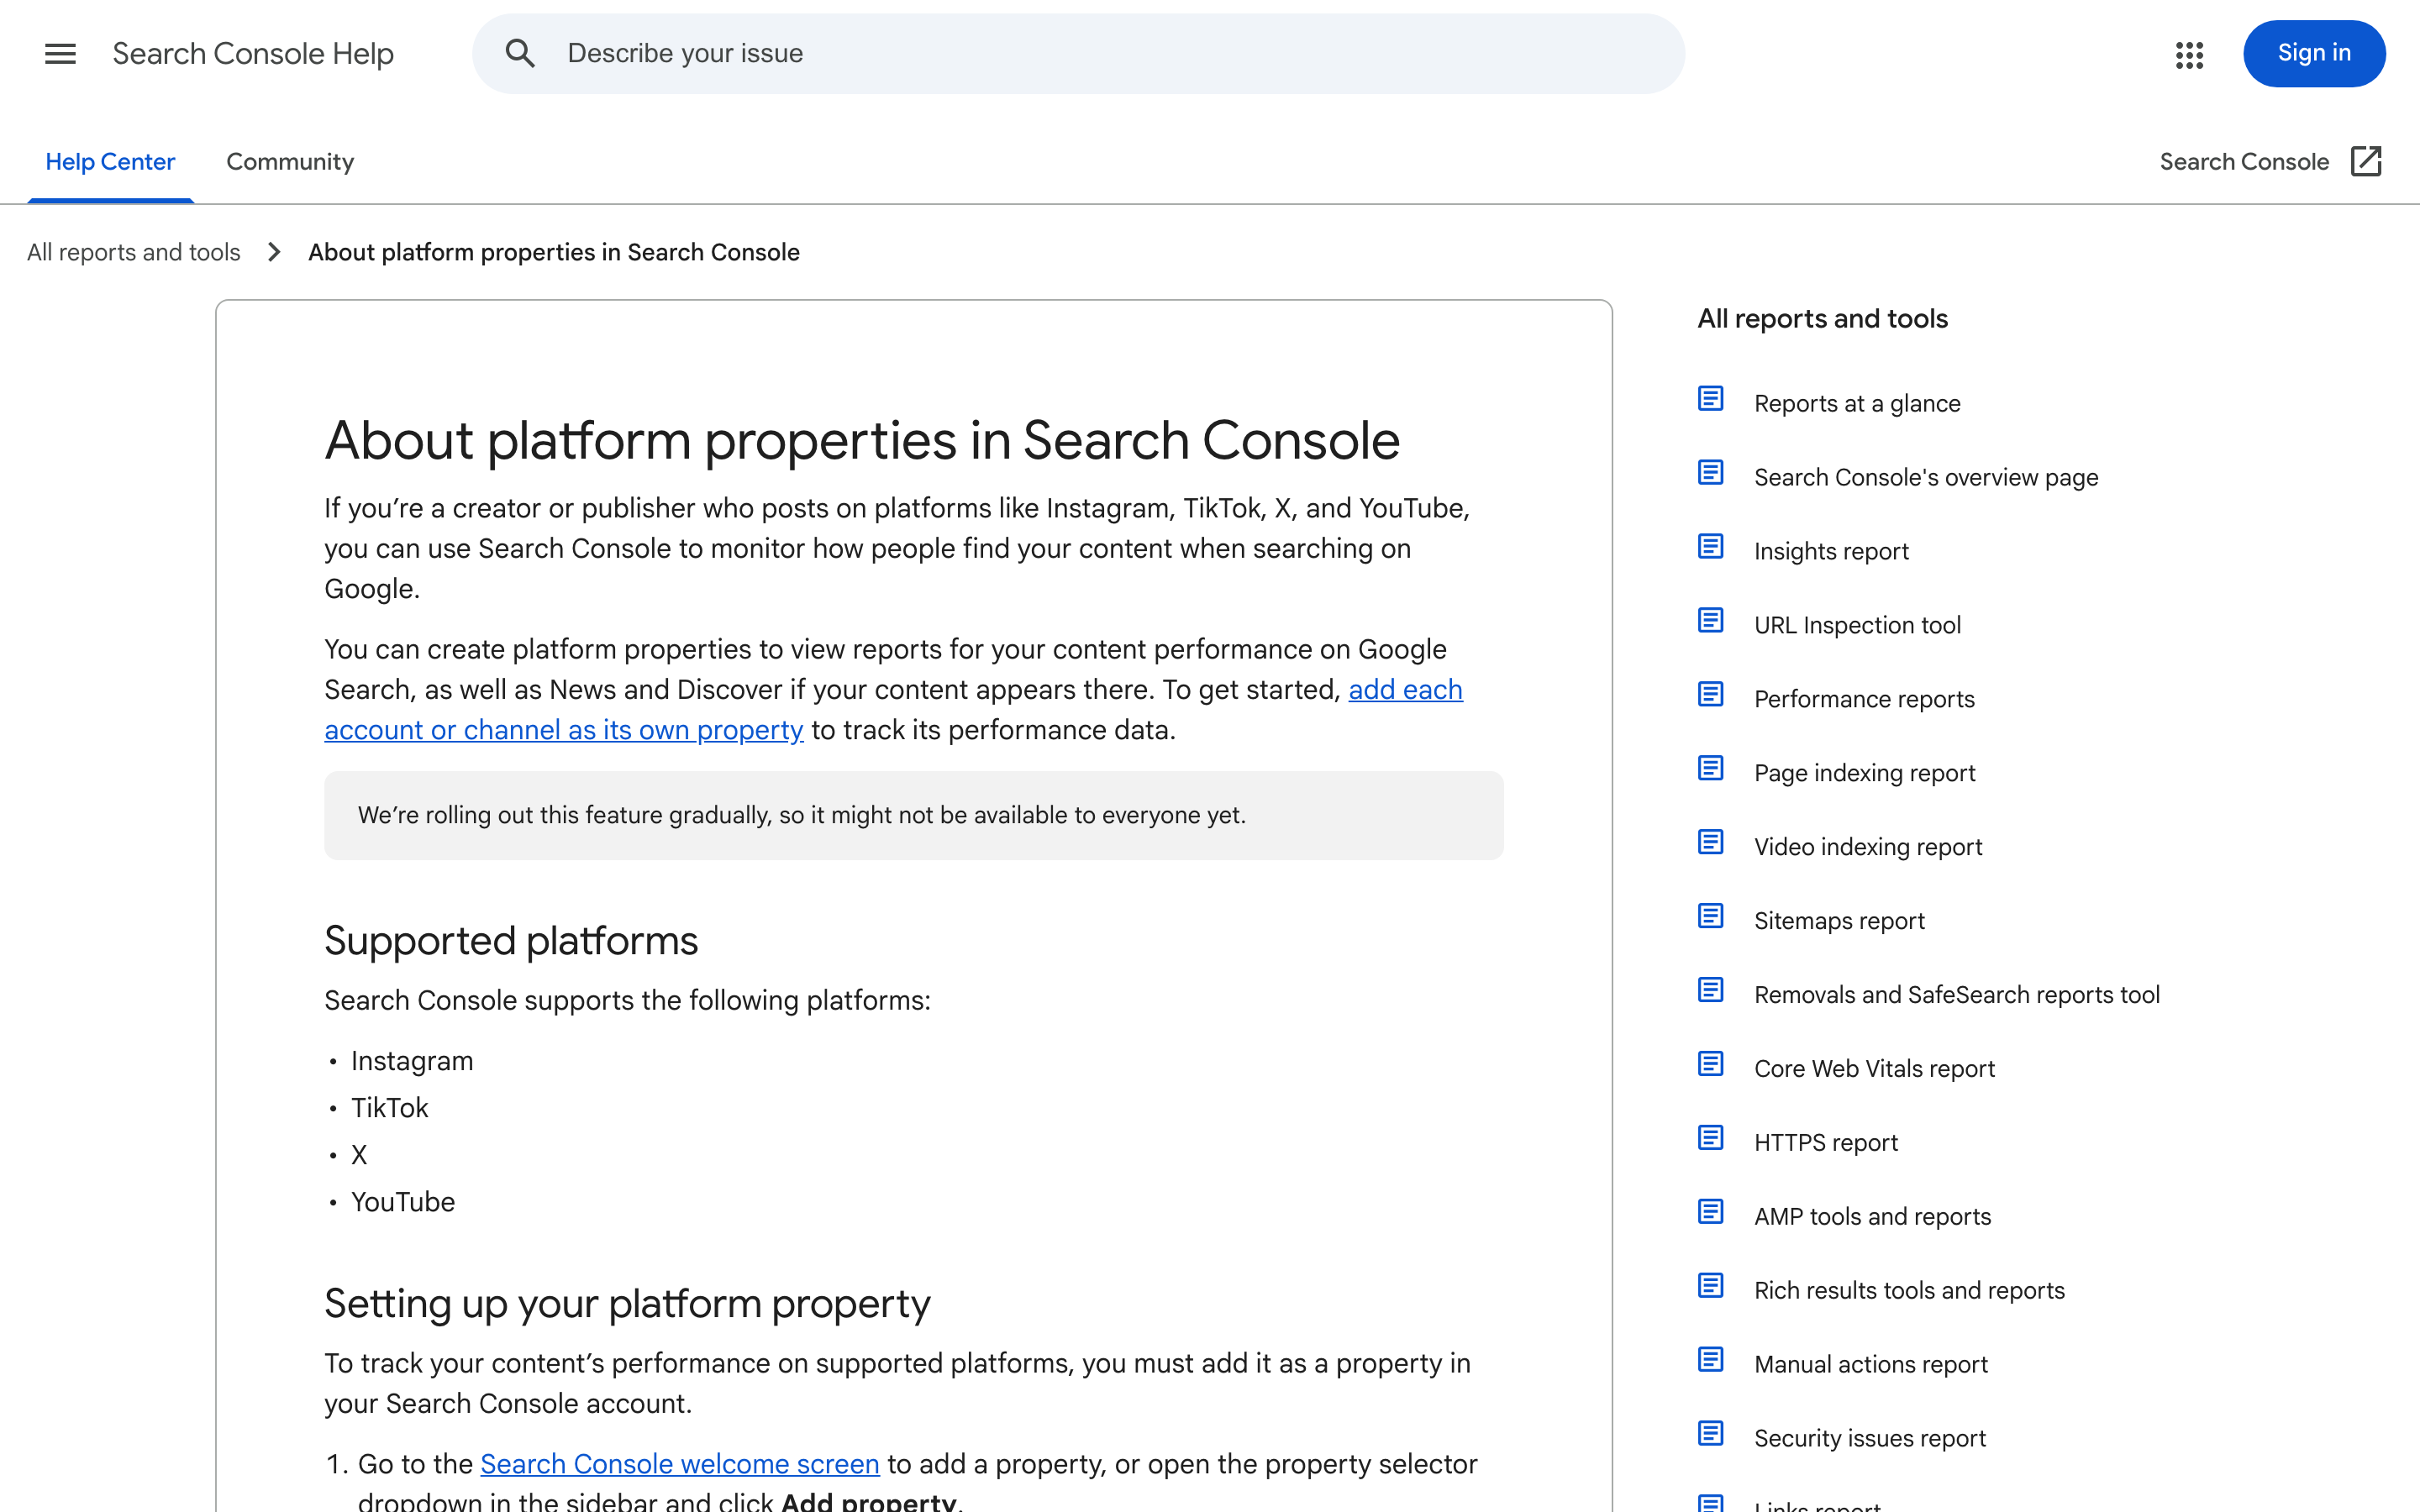This screenshot has width=2420, height=1512.
Task: Click the YouTube list item
Action: pos(403,1202)
